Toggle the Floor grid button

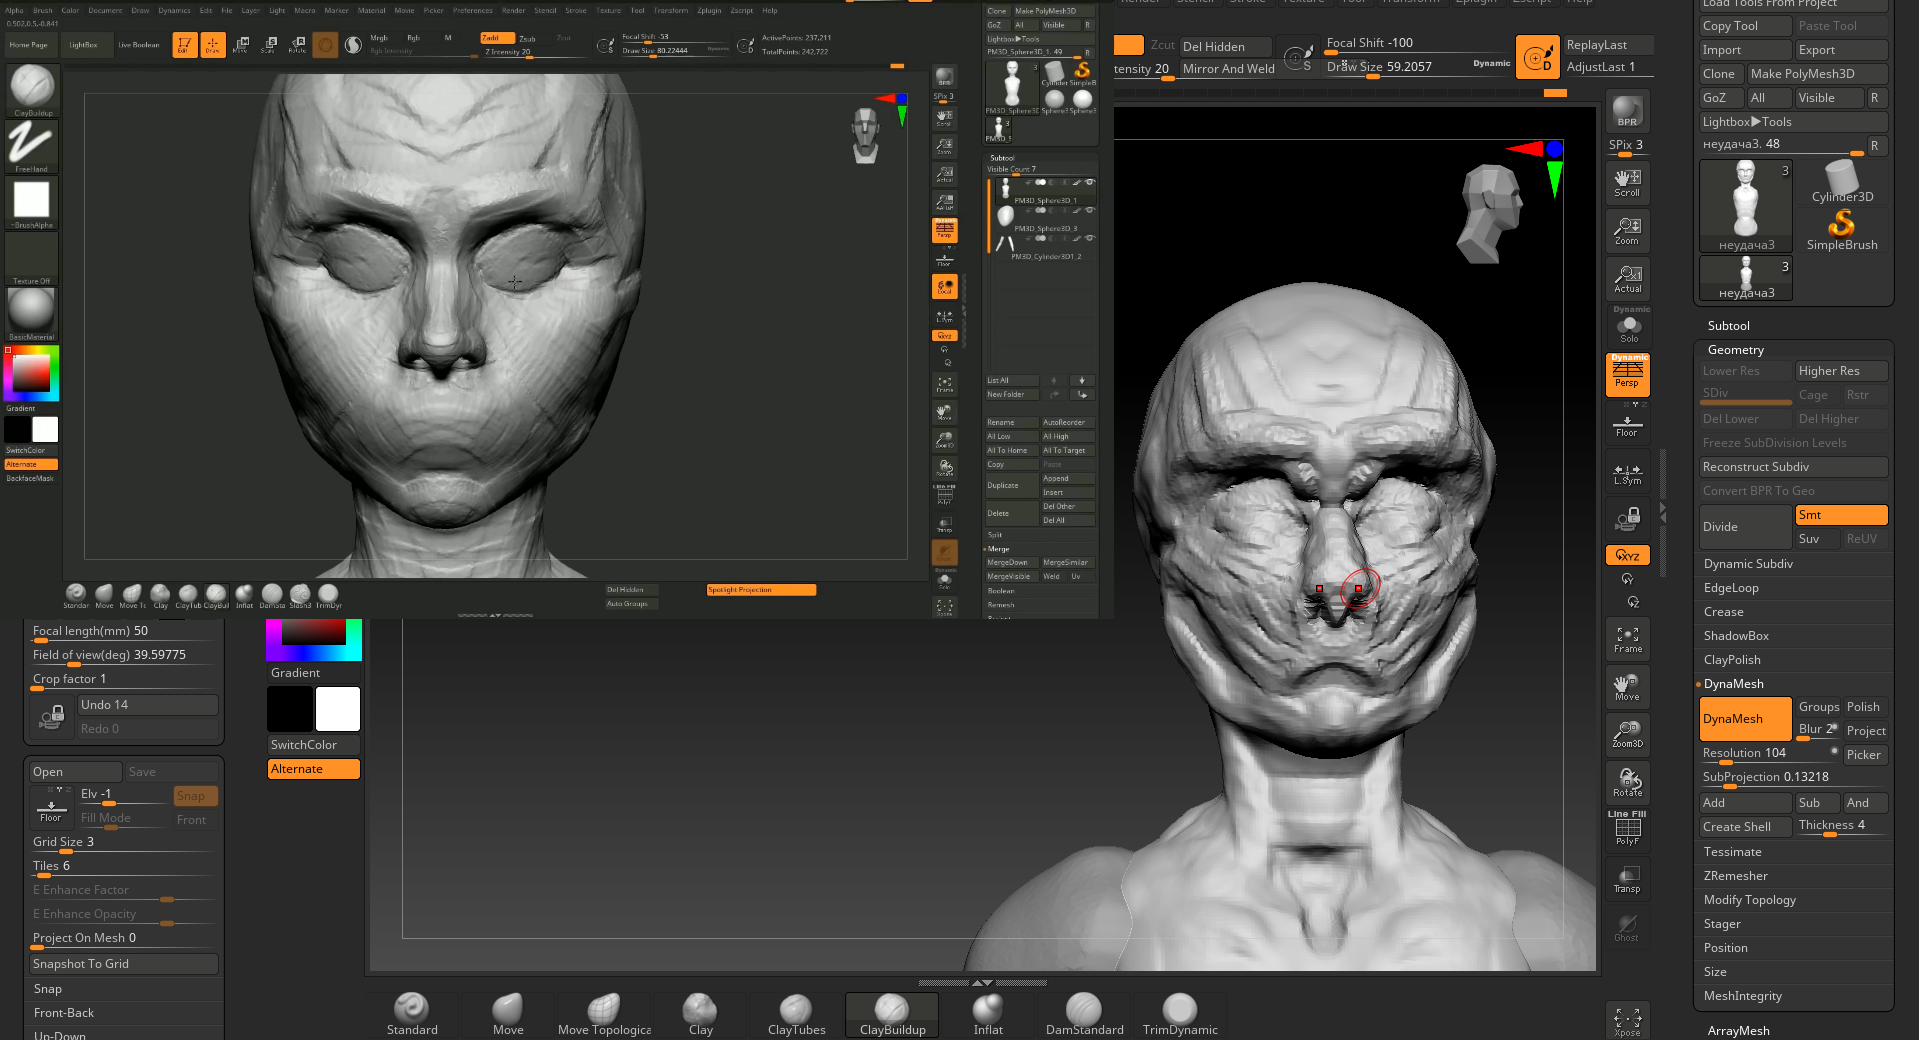1627,425
